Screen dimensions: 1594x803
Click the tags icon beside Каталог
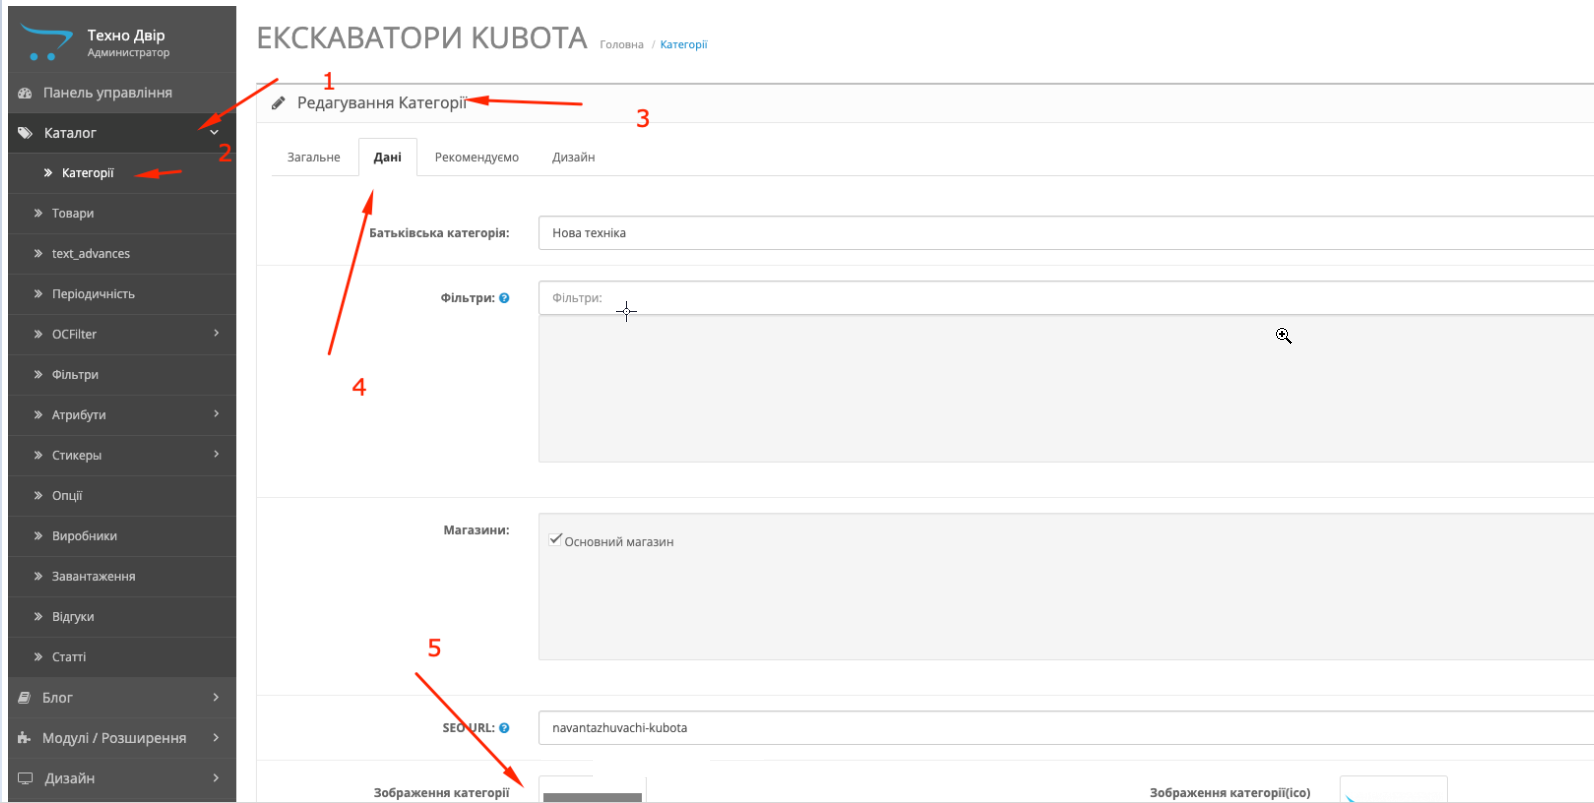26,133
